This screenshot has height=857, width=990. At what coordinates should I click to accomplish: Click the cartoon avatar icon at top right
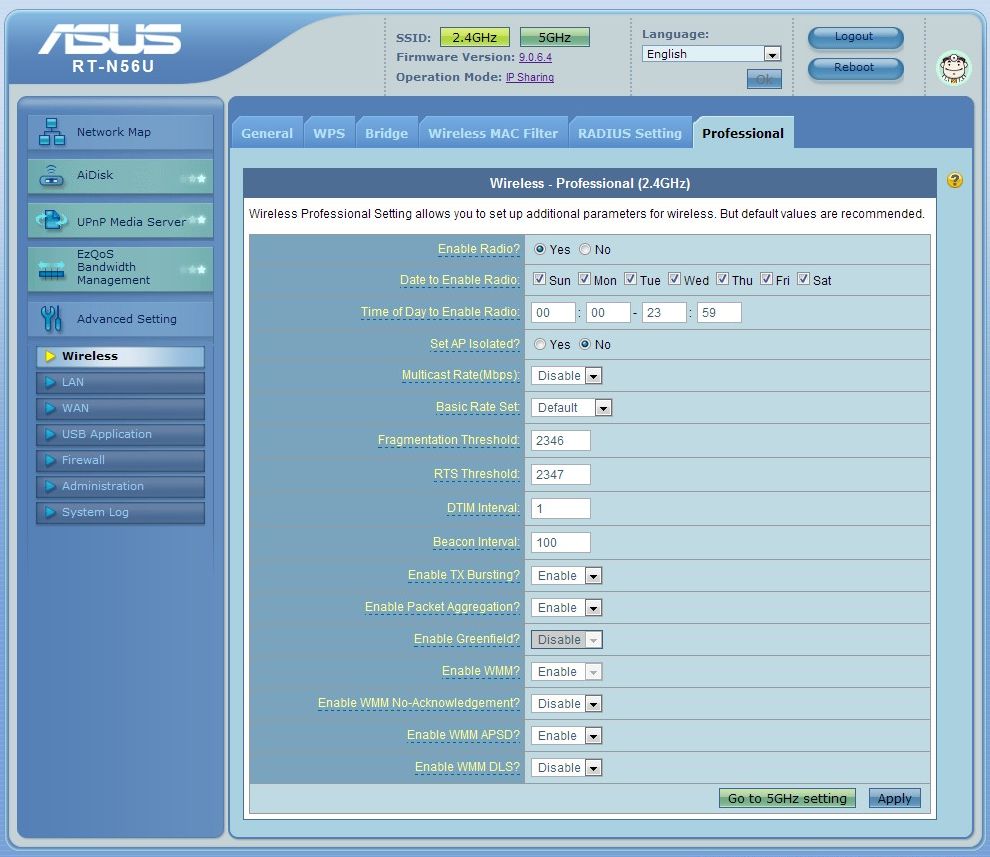coord(953,68)
